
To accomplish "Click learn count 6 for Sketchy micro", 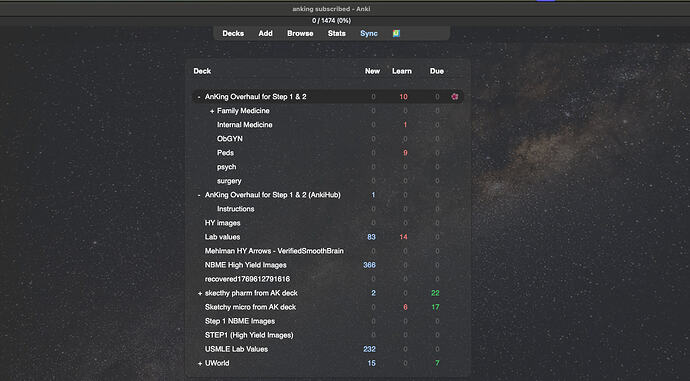I will pyautogui.click(x=405, y=307).
